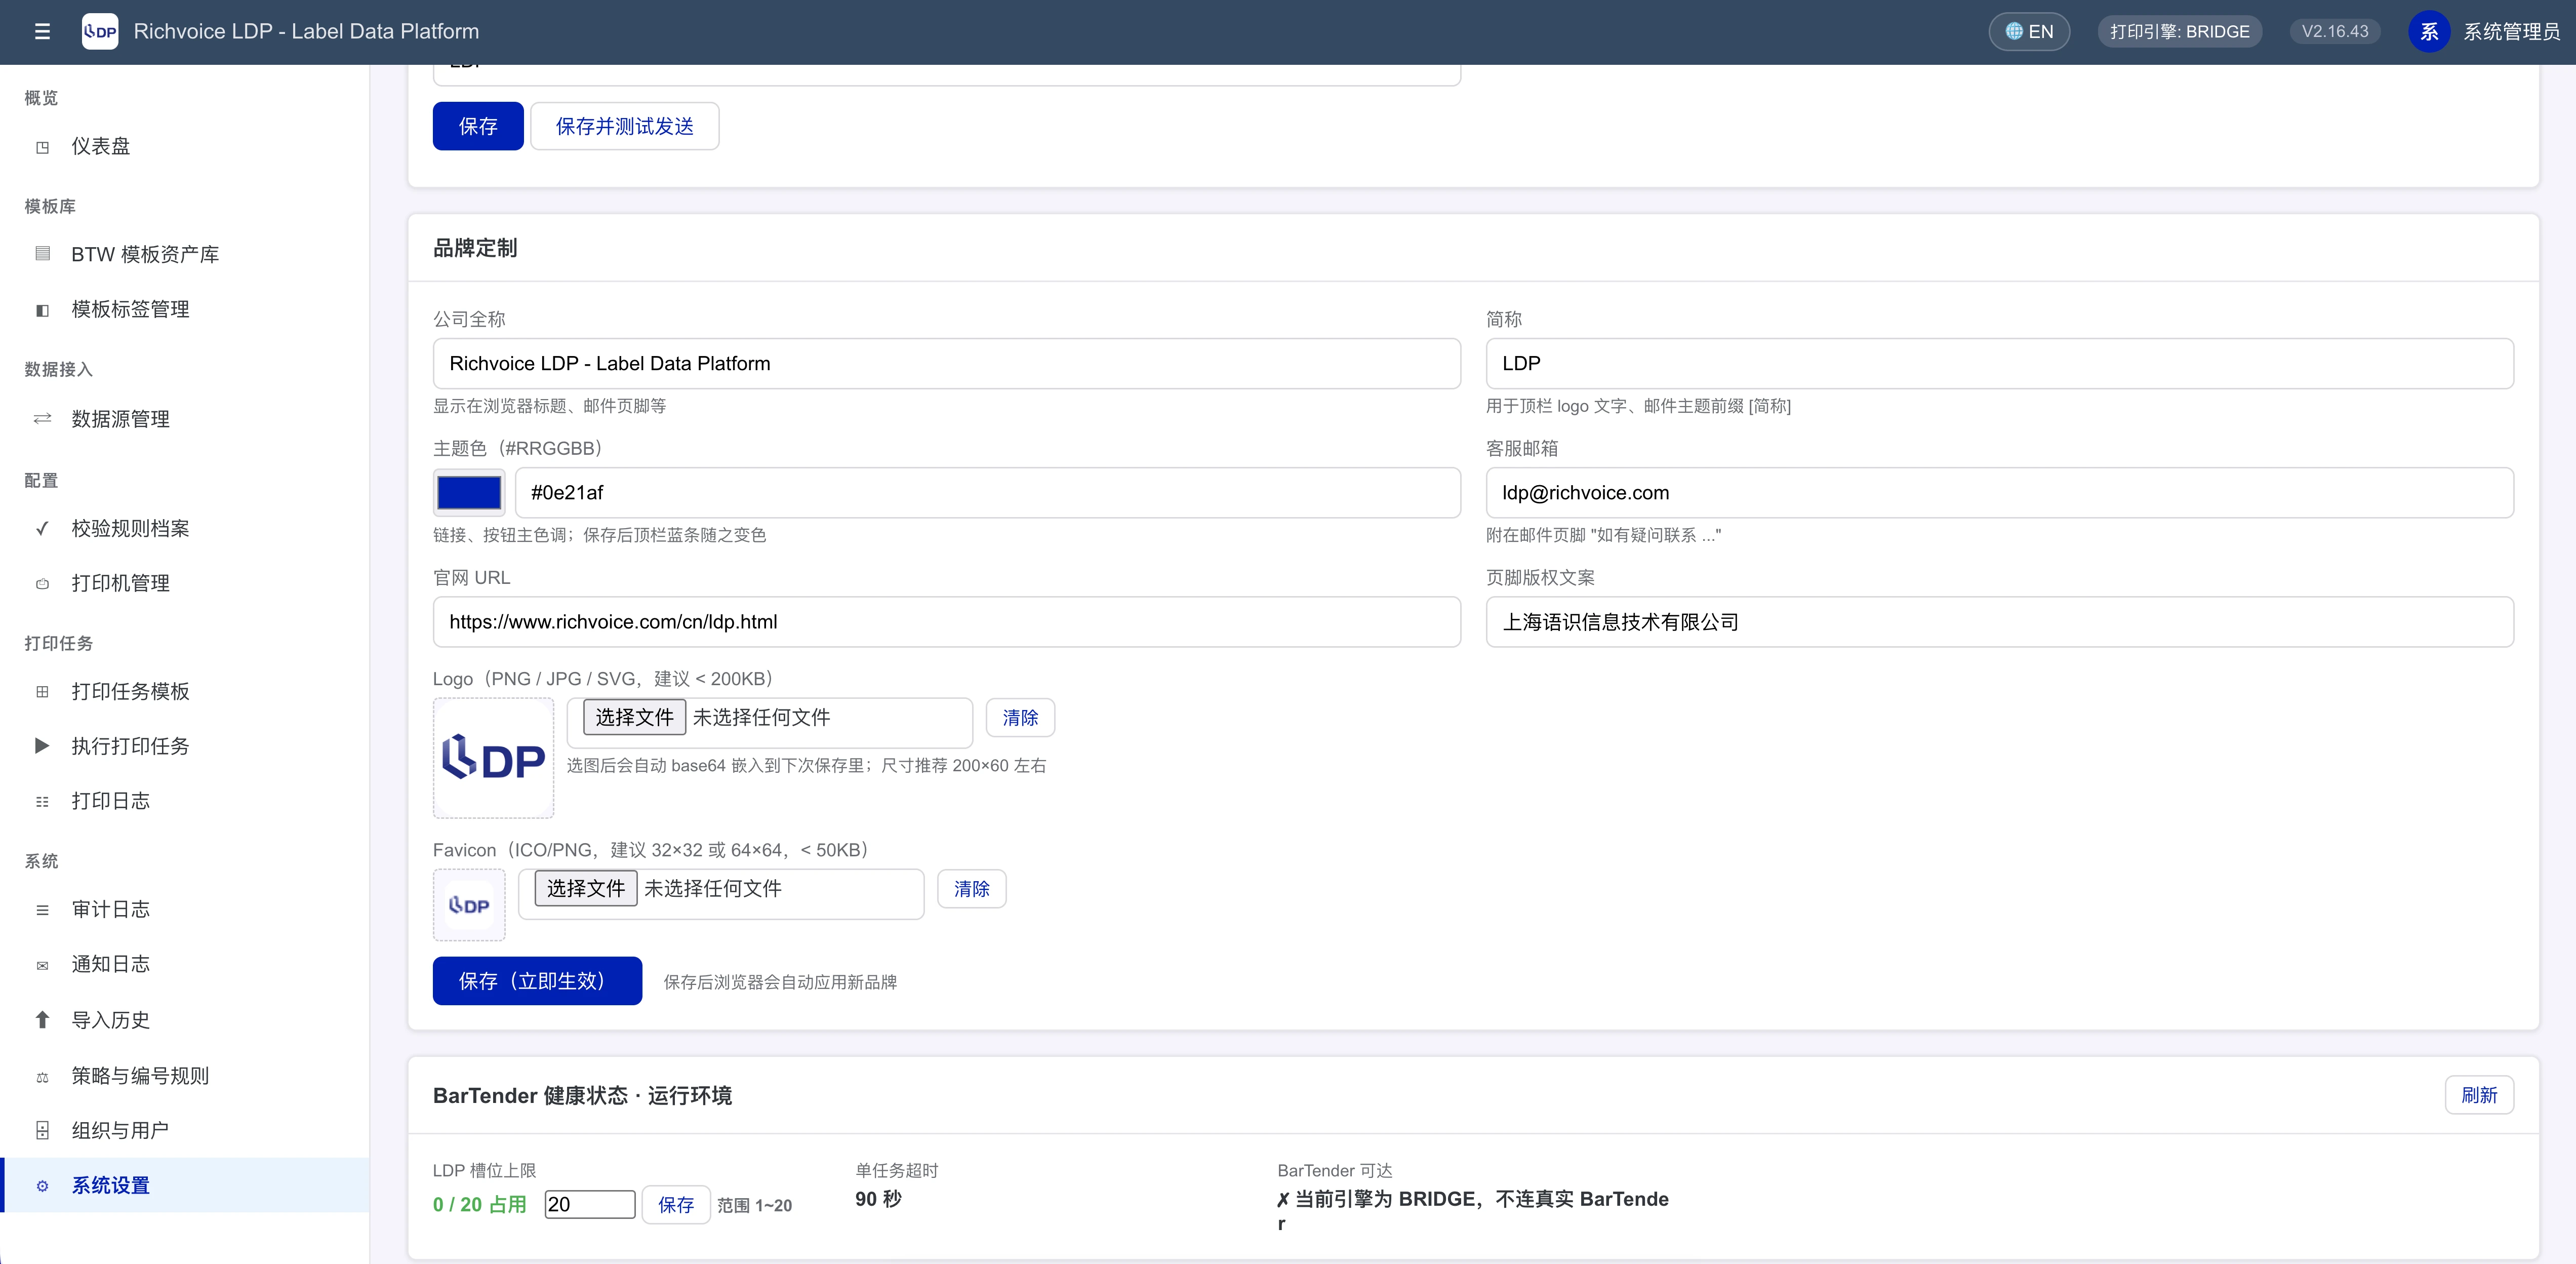This screenshot has width=2576, height=1264.
Task: Click the 策略与编号规则 scales icon
Action: [x=42, y=1077]
